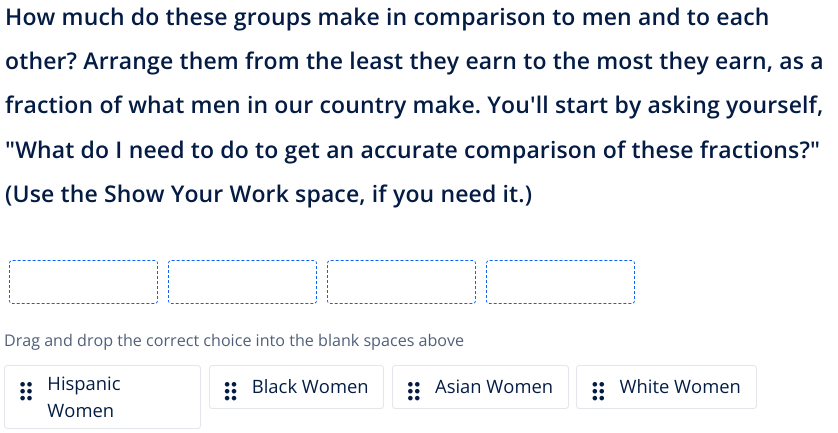Click the word "Women" under Hispanic
The image size is (838, 433).
point(80,411)
